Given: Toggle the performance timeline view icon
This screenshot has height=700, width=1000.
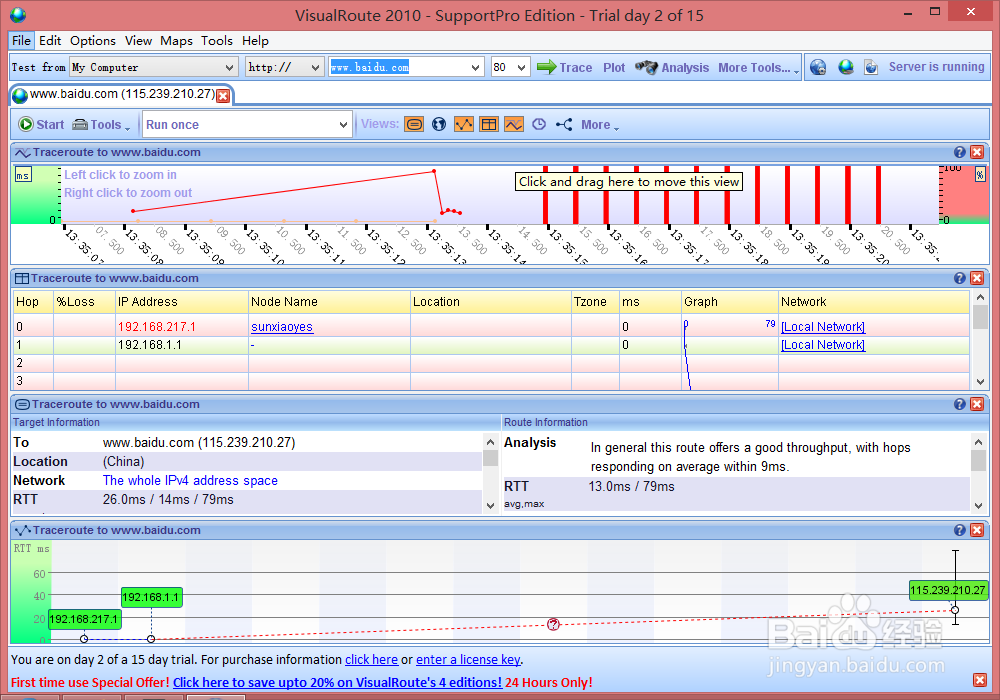Looking at the screenshot, I should pyautogui.click(x=514, y=124).
